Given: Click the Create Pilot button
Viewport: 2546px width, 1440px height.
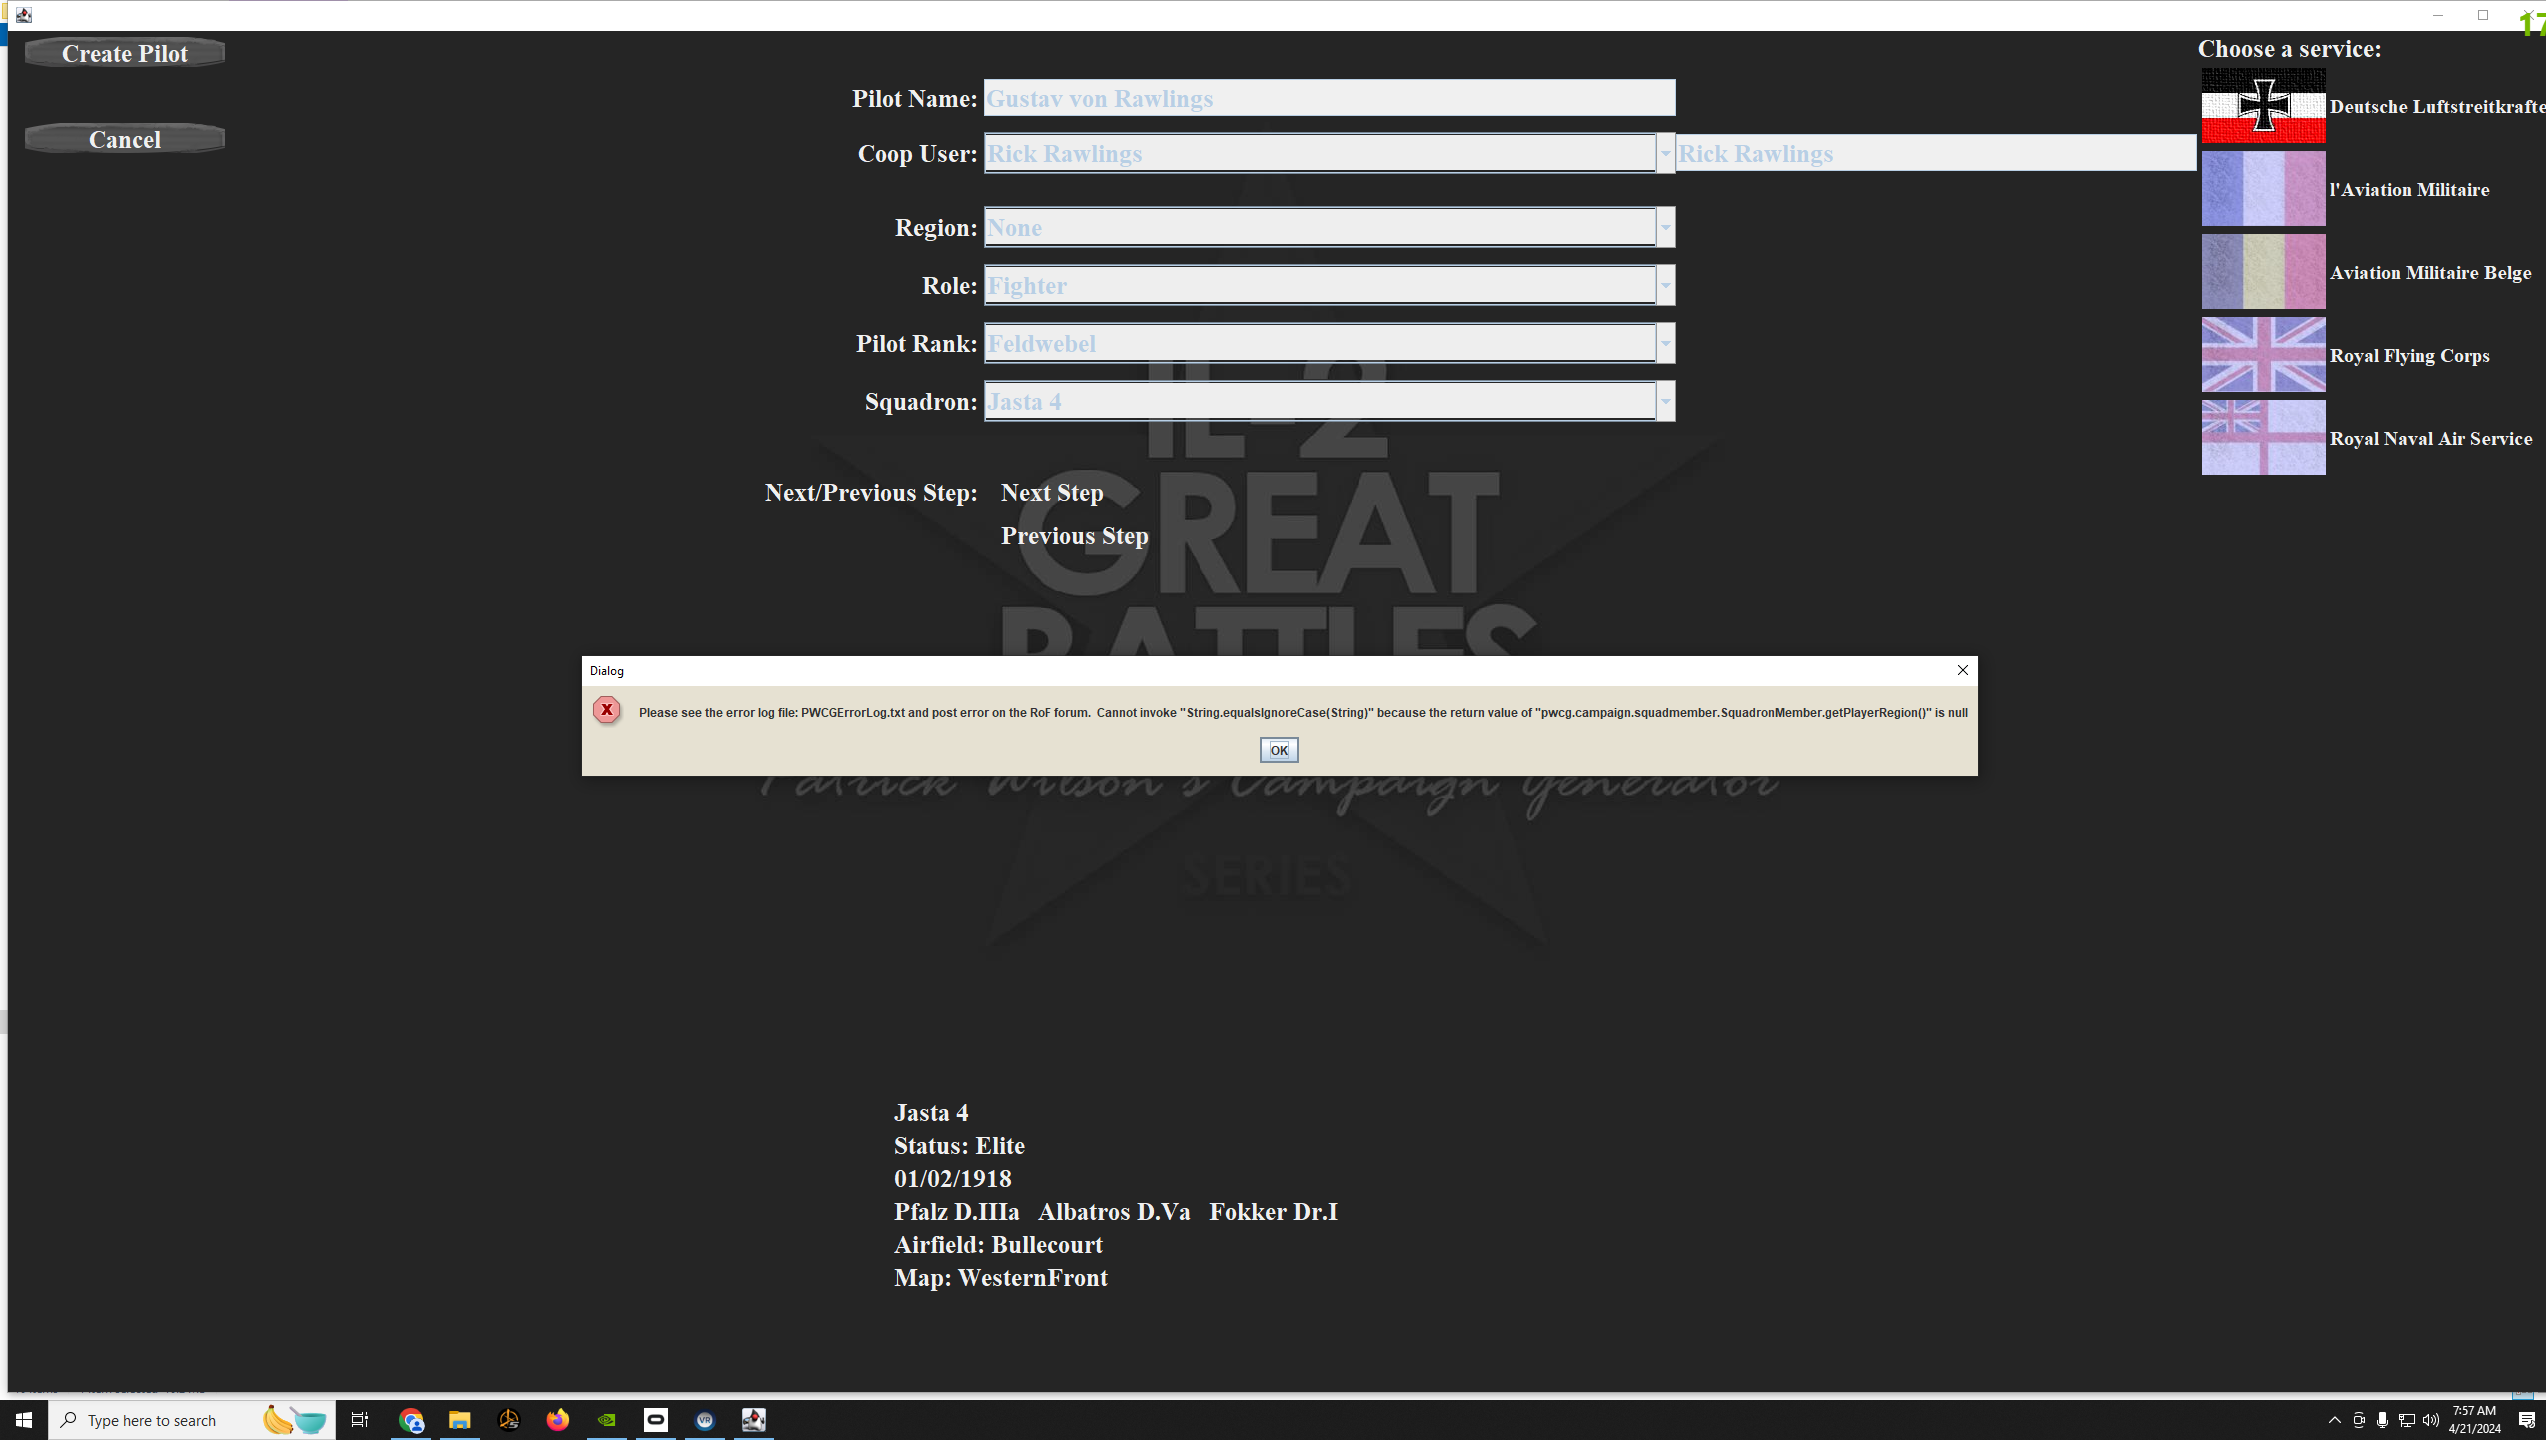Looking at the screenshot, I should point(125,54).
